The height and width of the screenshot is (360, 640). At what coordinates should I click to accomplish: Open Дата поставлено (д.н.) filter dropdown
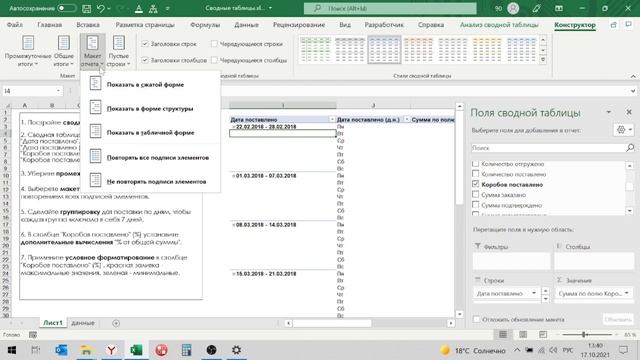407,119
